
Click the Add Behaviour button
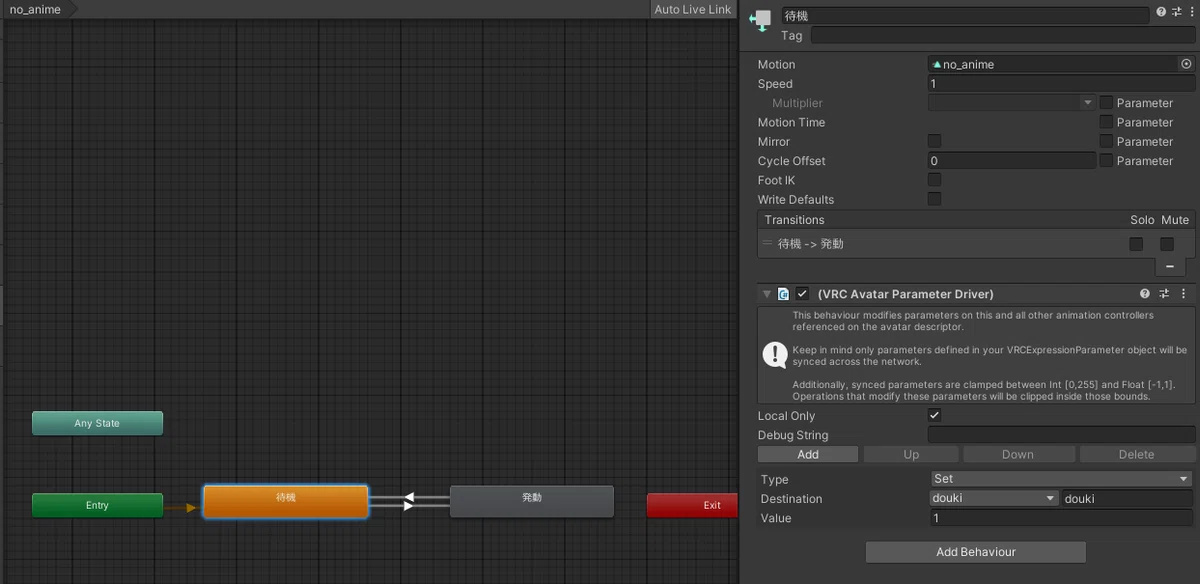coord(976,552)
